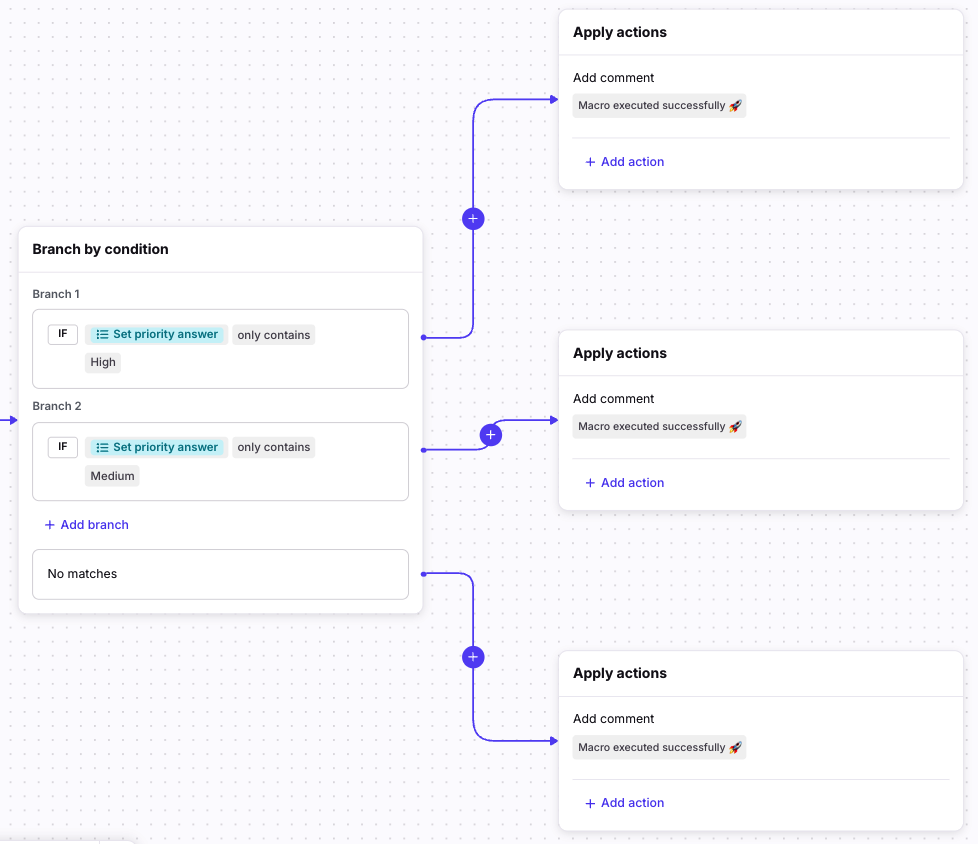Select the No matches branch box
978x844 pixels.
pos(220,574)
